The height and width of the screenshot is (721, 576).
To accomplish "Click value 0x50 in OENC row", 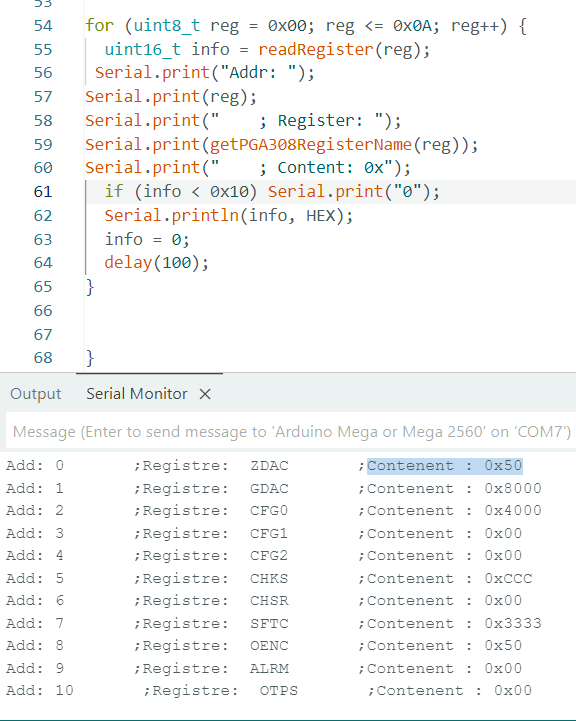I will tap(503, 646).
